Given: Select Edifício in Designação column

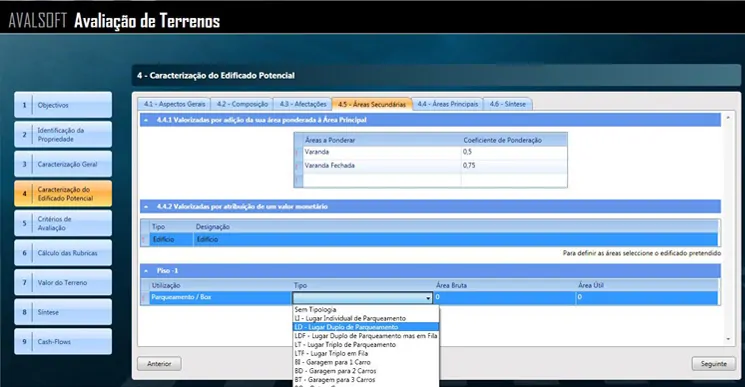Looking at the screenshot, I should coord(456,239).
